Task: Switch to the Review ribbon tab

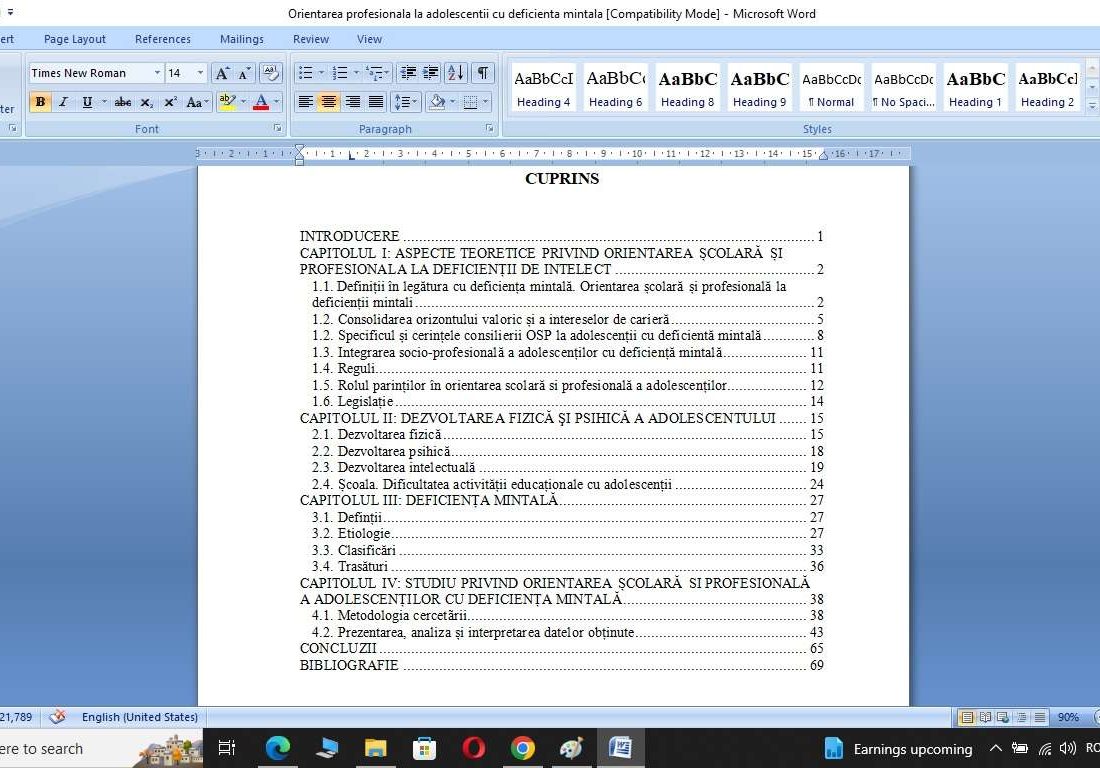Action: [x=310, y=39]
